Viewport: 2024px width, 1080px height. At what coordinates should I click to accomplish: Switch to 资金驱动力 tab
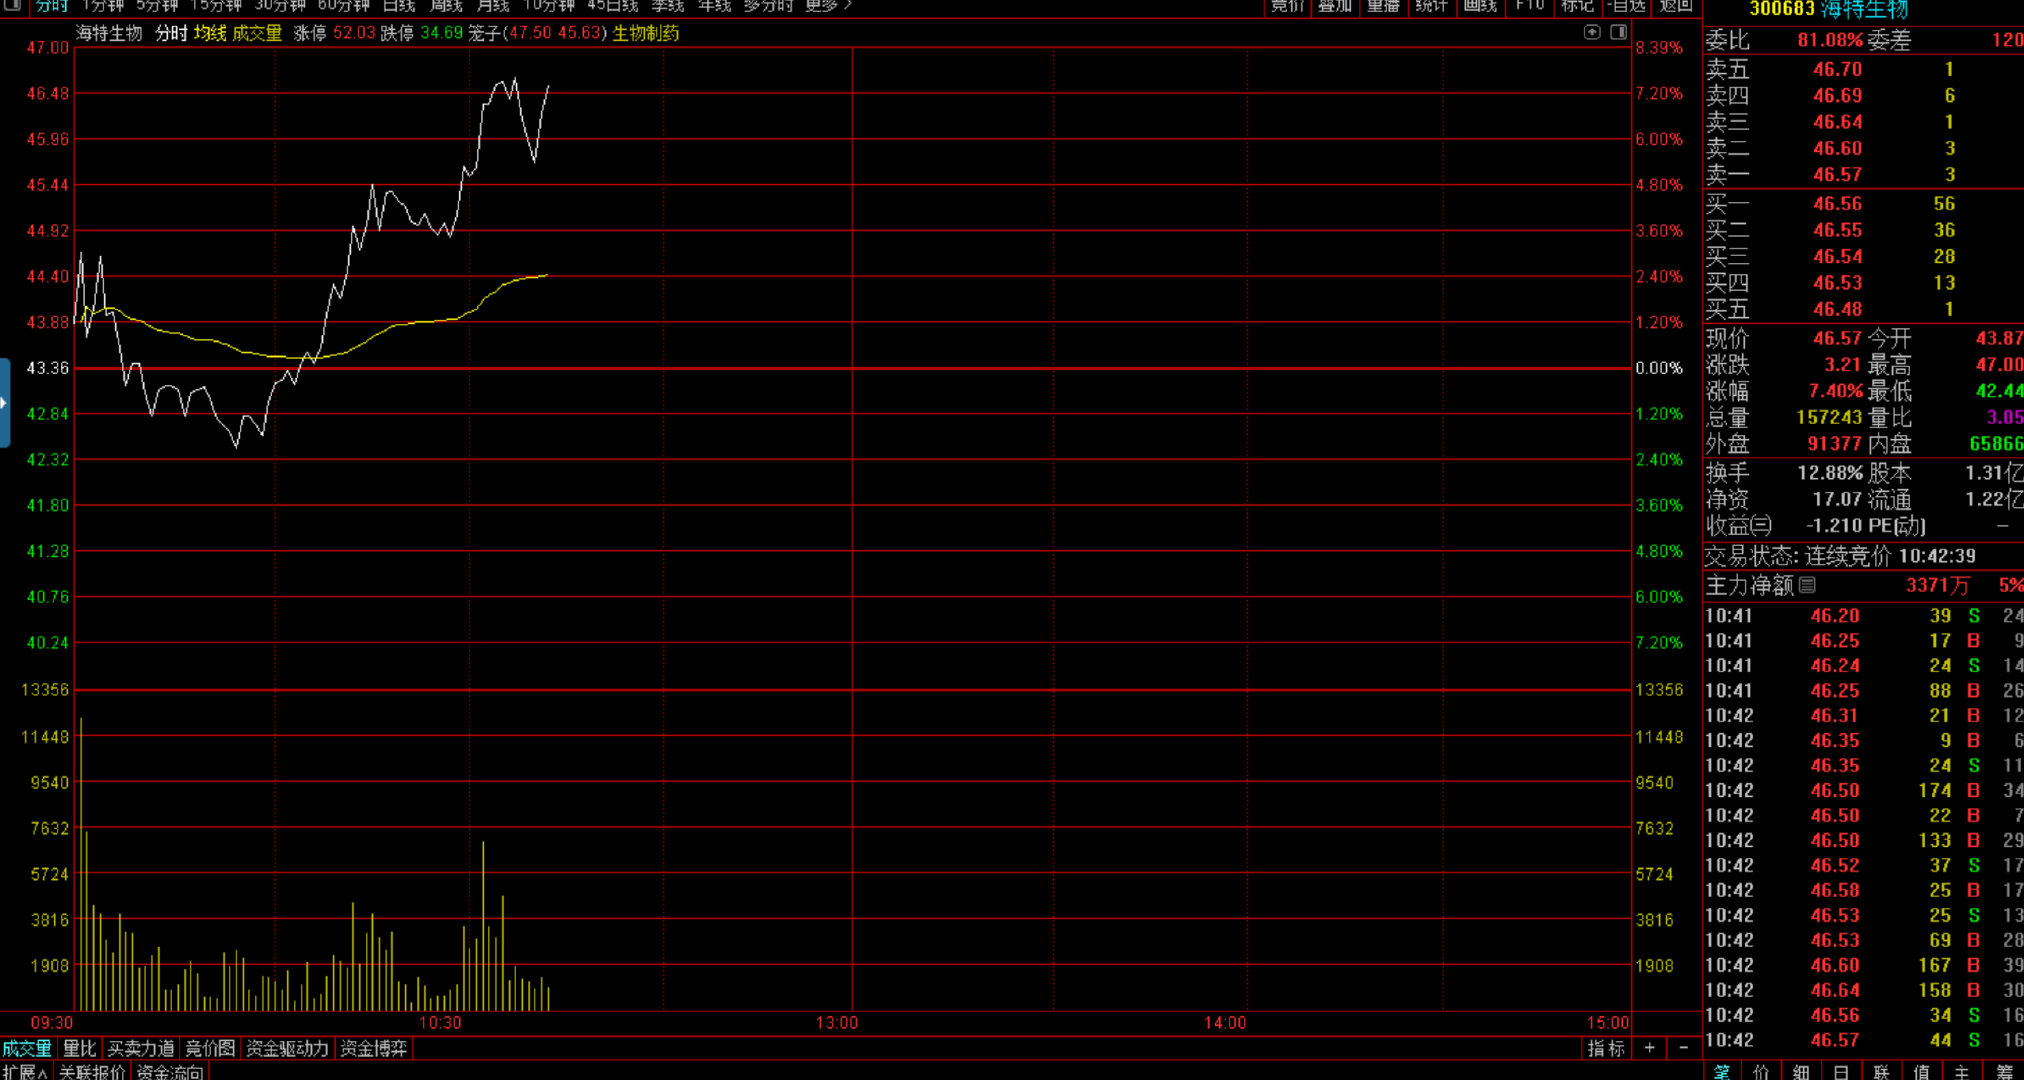287,1048
